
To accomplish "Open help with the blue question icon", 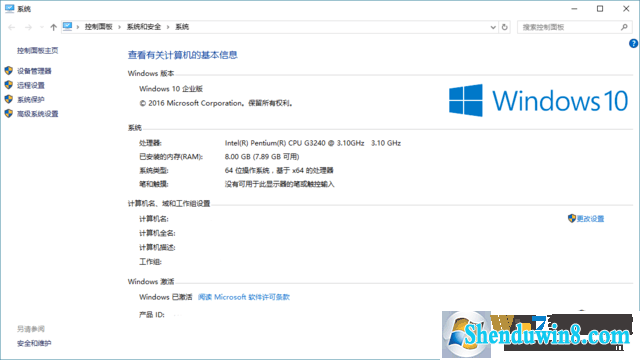I will 633,43.
